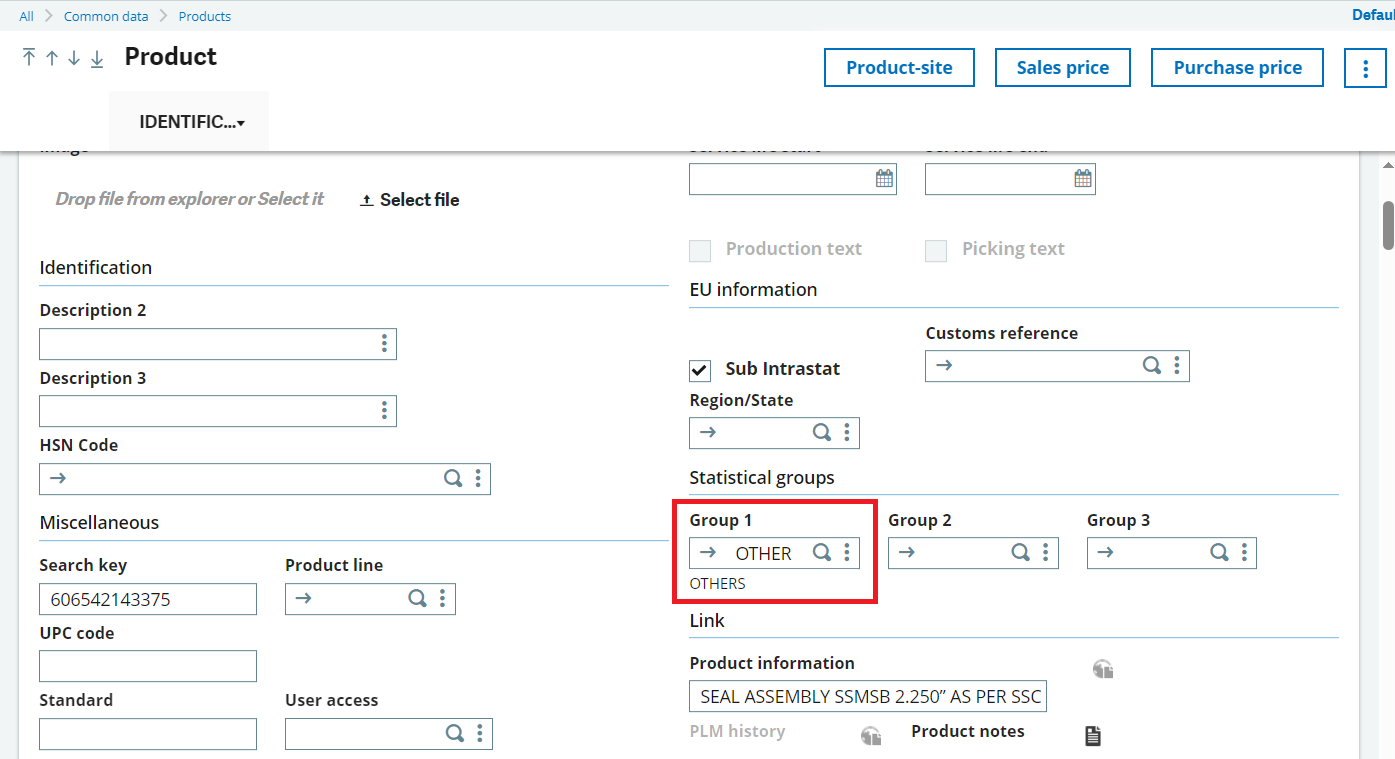Open the Group 1 field options menu

(x=846, y=552)
